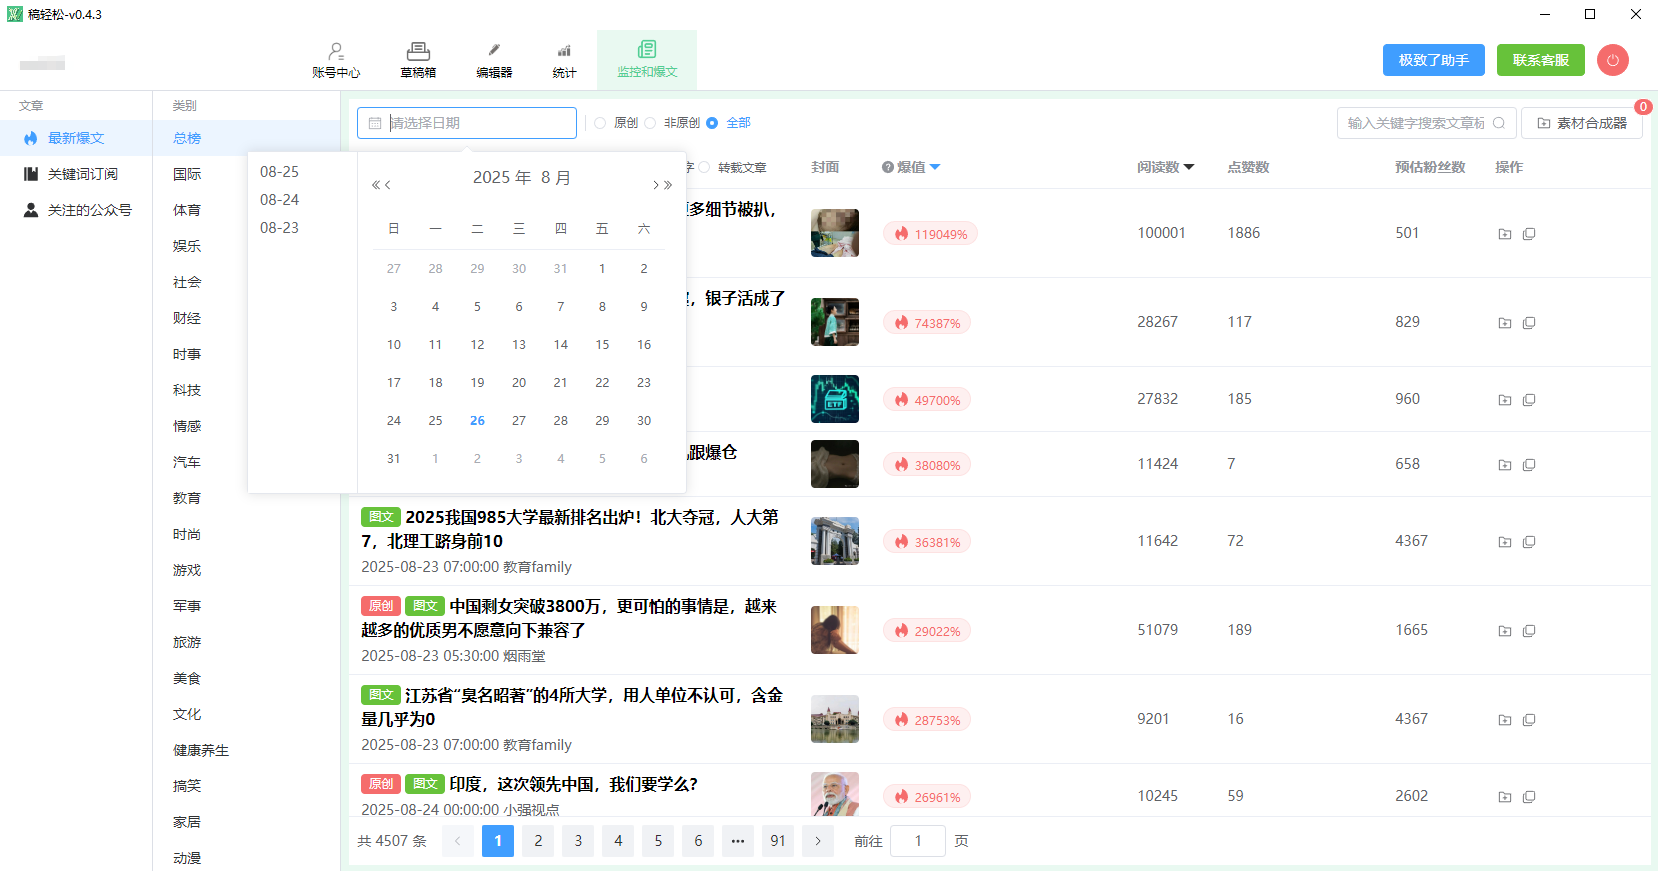Add the 11424-reads article to materials
The height and width of the screenshot is (871, 1658).
click(1504, 465)
